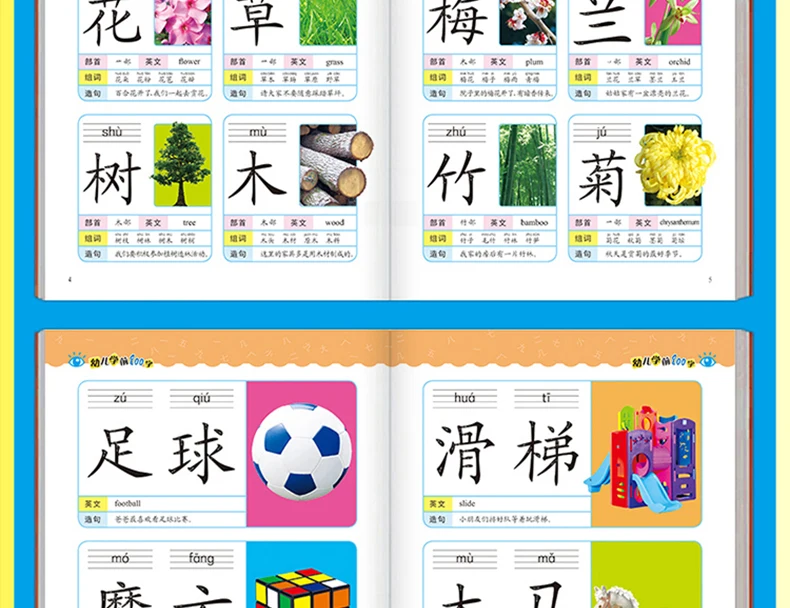Click the pinyin 'zú' above 足

[x=119, y=398]
